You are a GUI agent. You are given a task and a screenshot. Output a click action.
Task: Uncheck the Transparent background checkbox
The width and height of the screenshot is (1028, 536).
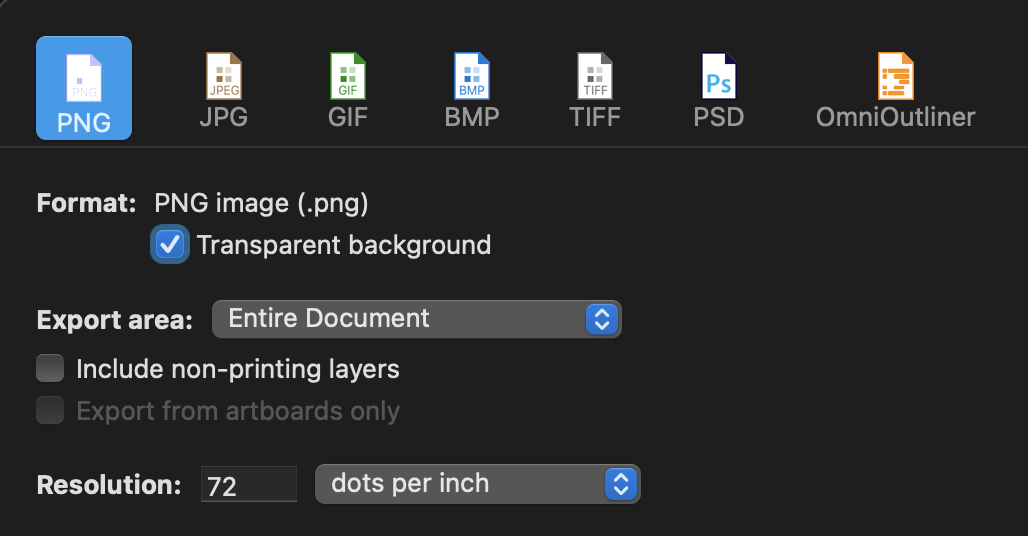170,245
